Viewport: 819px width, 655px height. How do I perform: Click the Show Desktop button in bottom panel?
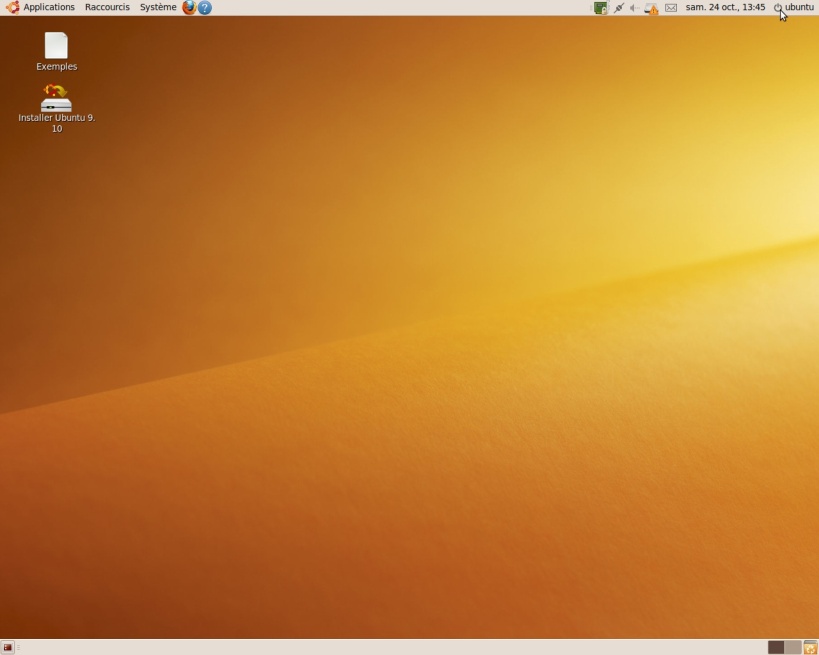pyautogui.click(x=8, y=647)
